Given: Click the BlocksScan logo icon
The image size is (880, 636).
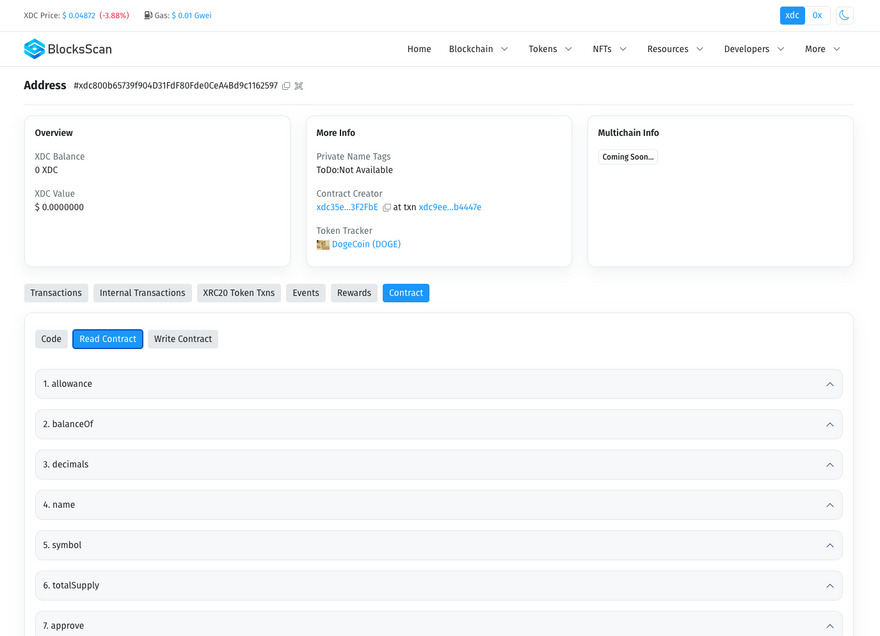Looking at the screenshot, I should click(34, 49).
